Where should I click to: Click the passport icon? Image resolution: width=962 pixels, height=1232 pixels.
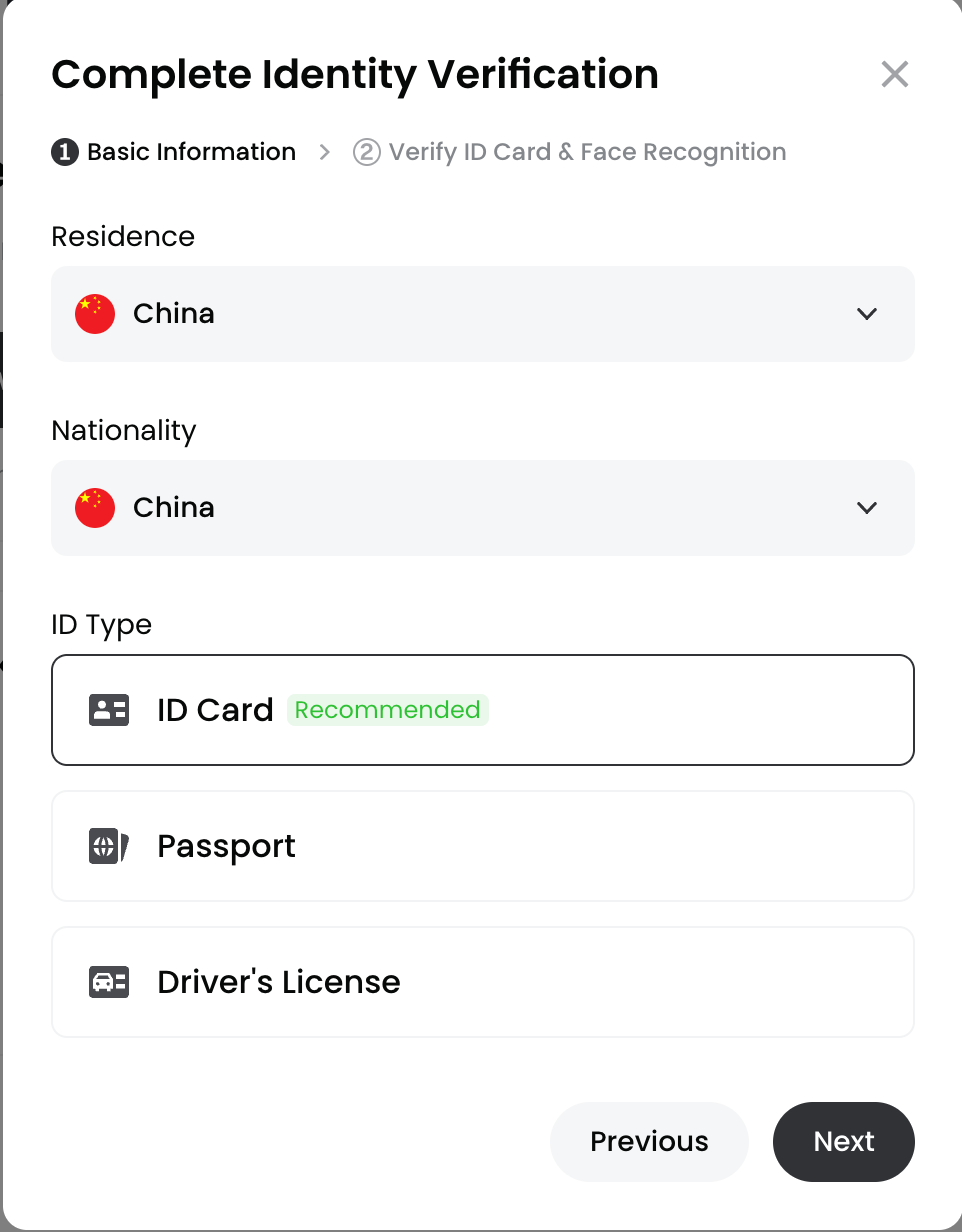pyautogui.click(x=109, y=847)
